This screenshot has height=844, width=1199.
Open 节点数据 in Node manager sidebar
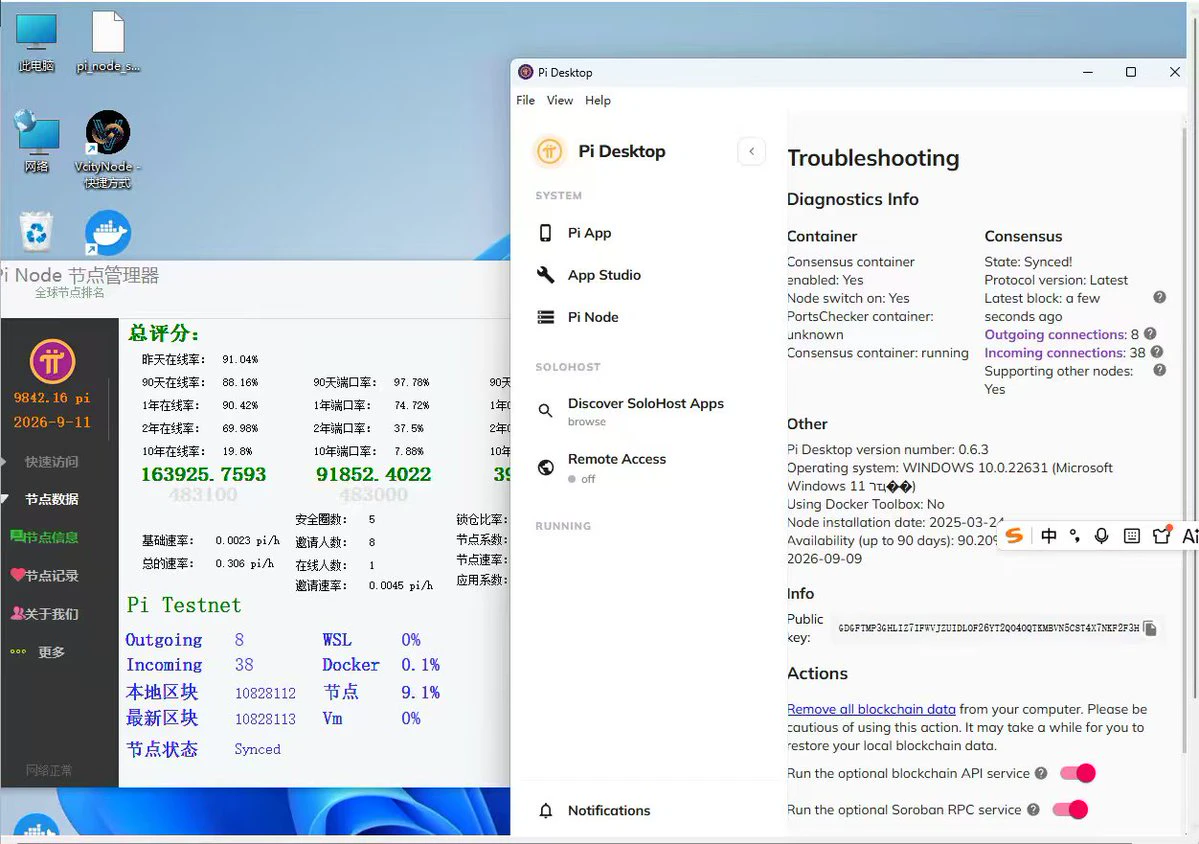[x=51, y=499]
